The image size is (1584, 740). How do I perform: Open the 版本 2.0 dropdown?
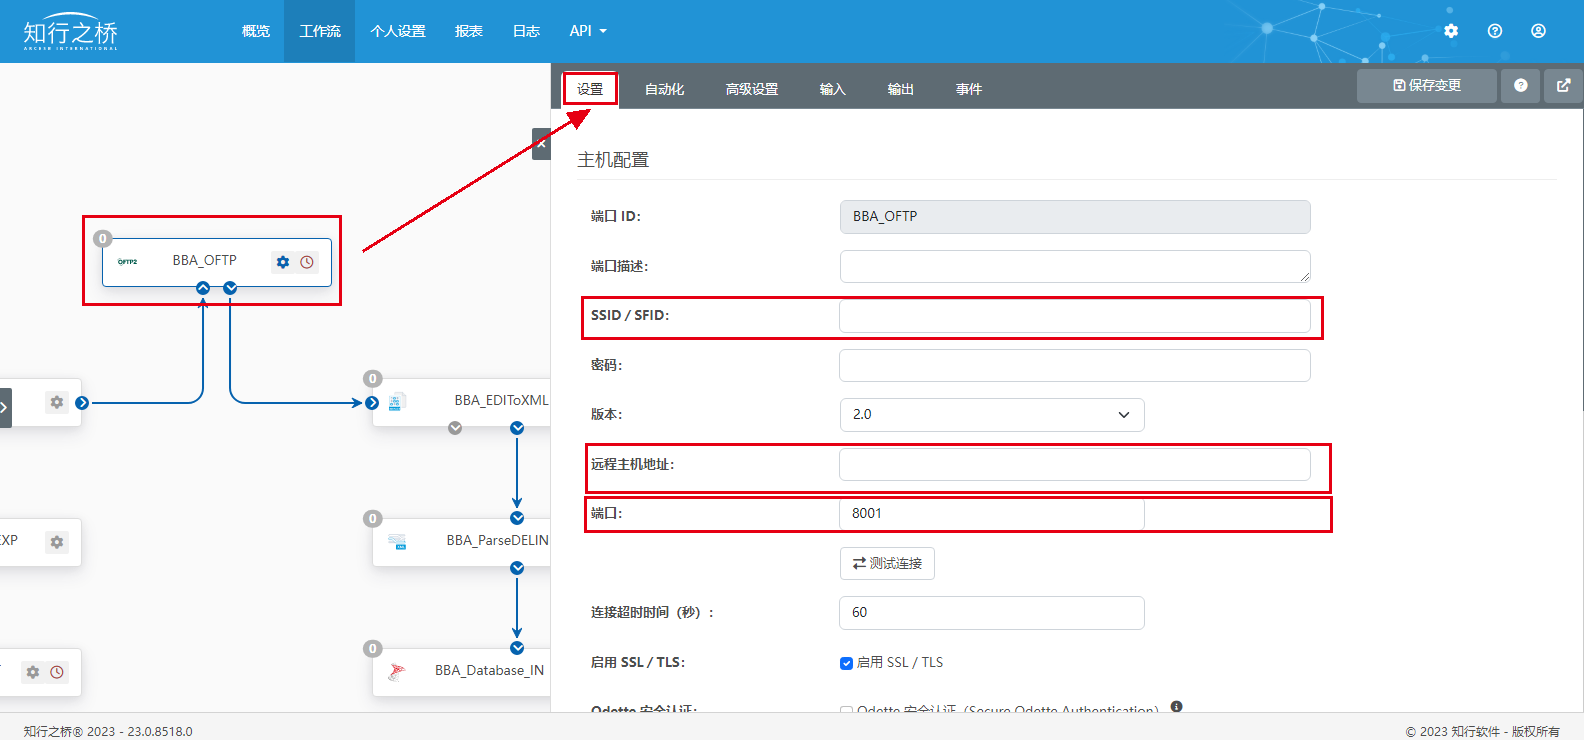[991, 415]
